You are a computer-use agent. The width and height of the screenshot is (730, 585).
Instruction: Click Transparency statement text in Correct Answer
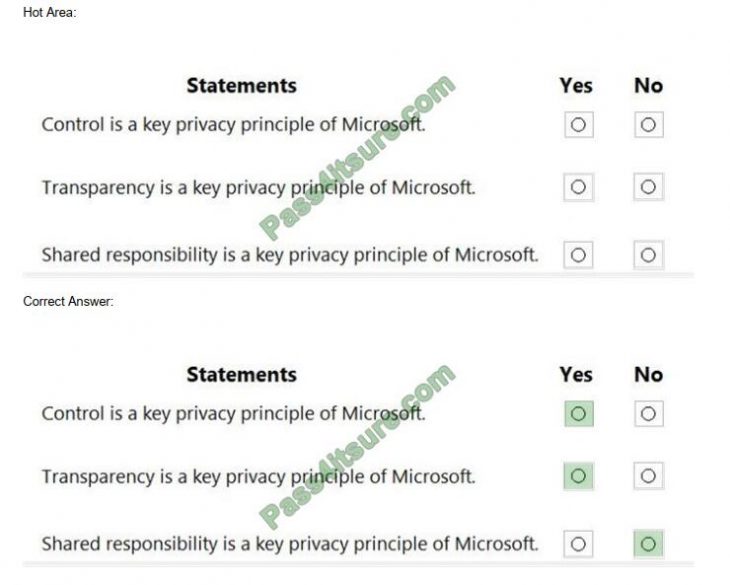258,477
